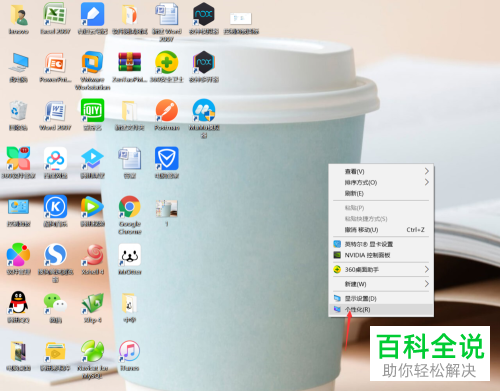Open the Control Panel icon
Viewport: 500px width, 391px height.
coord(18,207)
